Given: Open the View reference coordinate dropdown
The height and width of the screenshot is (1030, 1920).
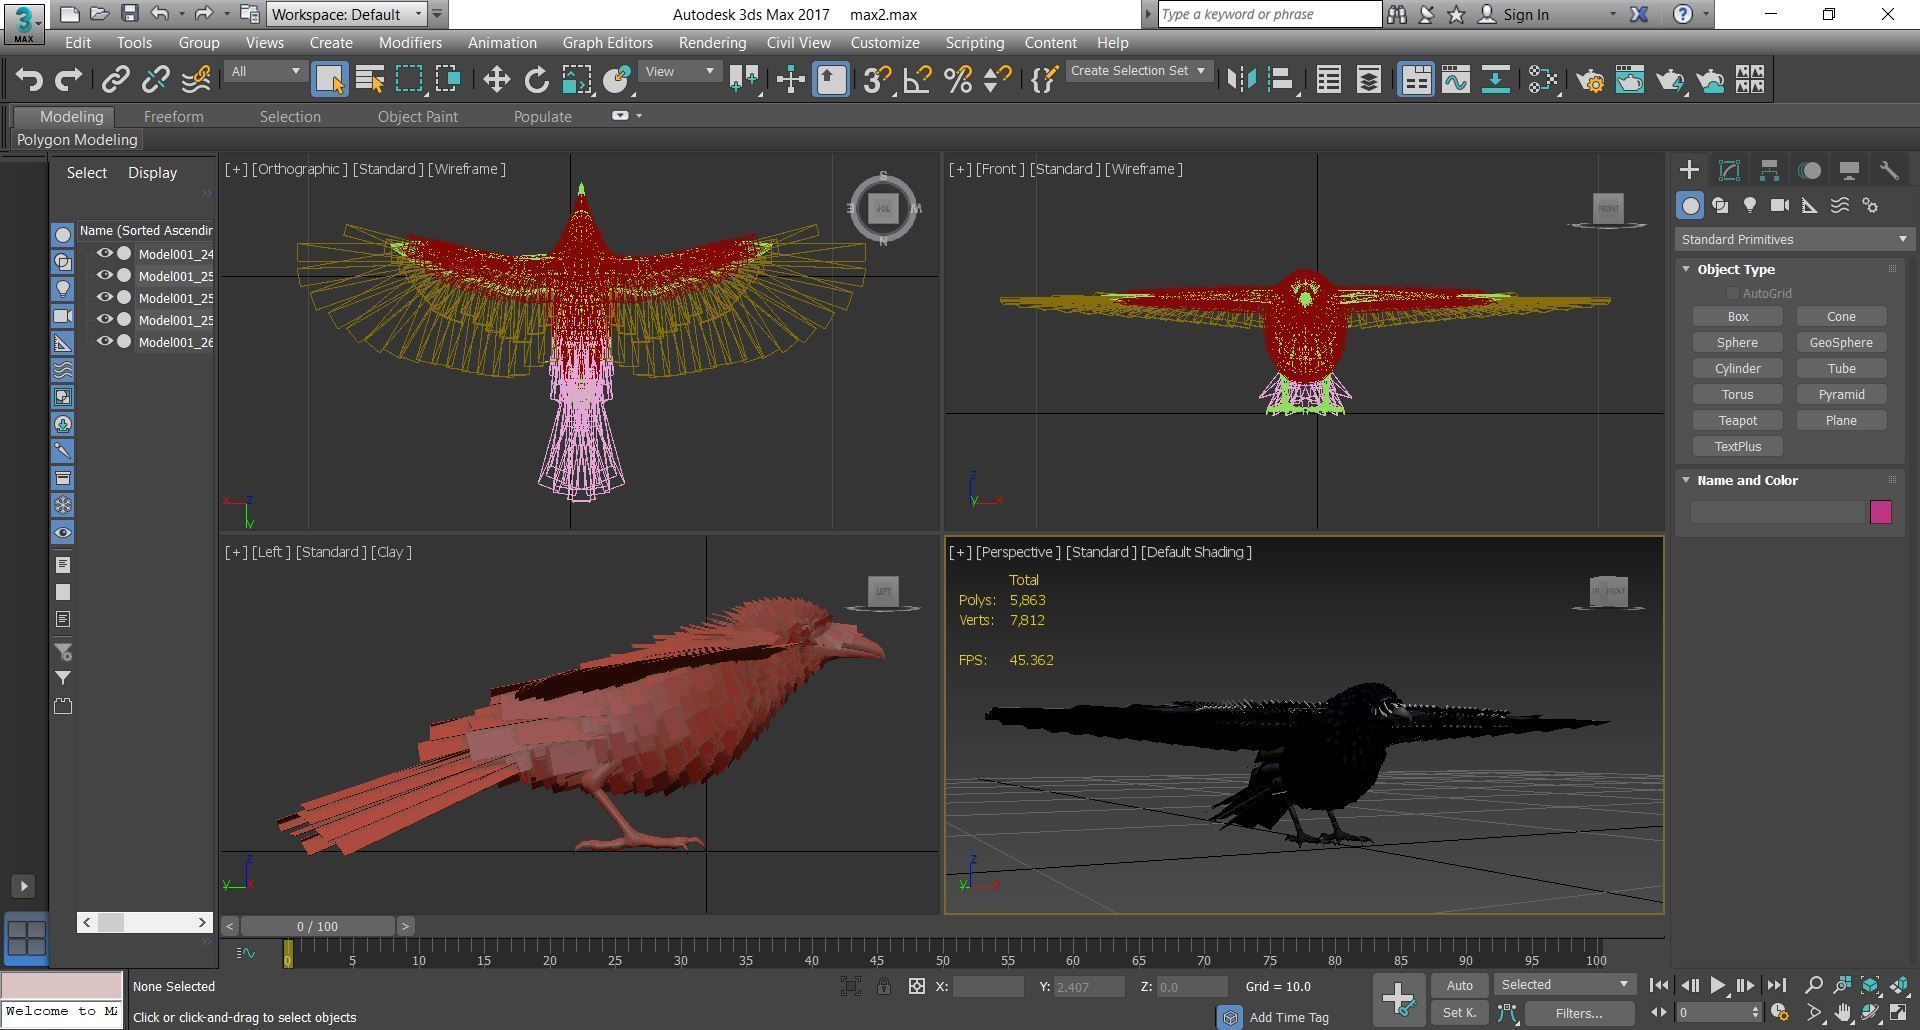Looking at the screenshot, I should pyautogui.click(x=679, y=71).
